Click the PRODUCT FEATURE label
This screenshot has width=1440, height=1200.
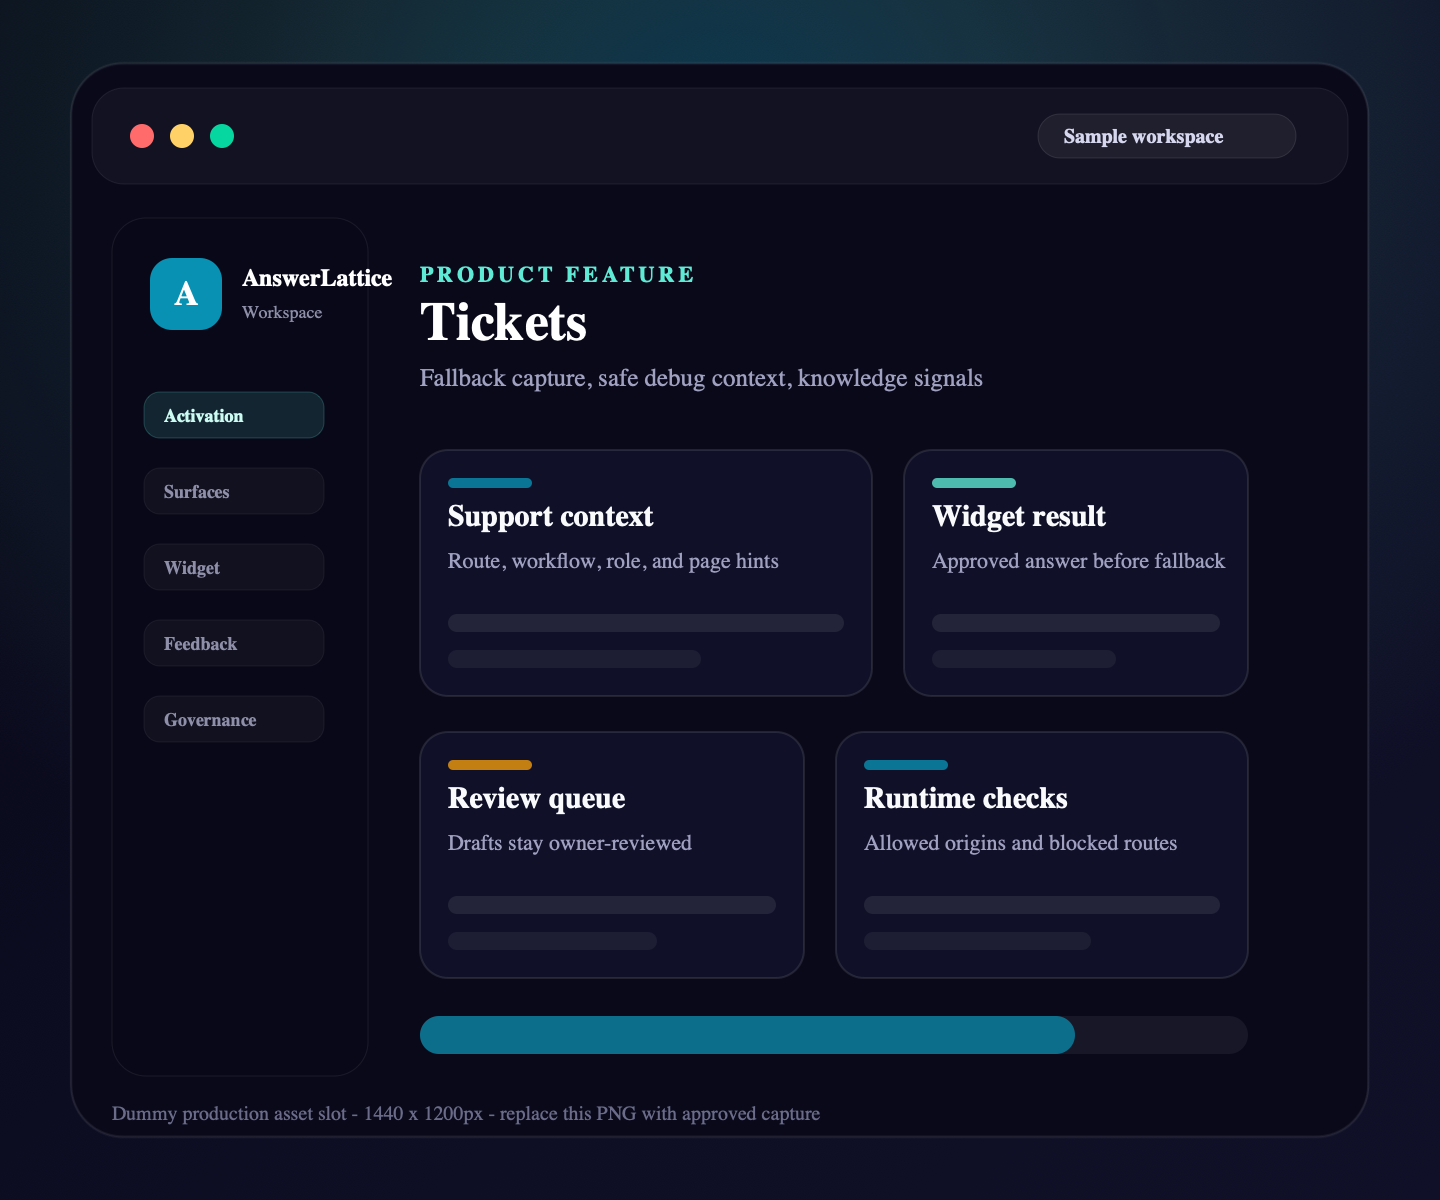coord(557,274)
